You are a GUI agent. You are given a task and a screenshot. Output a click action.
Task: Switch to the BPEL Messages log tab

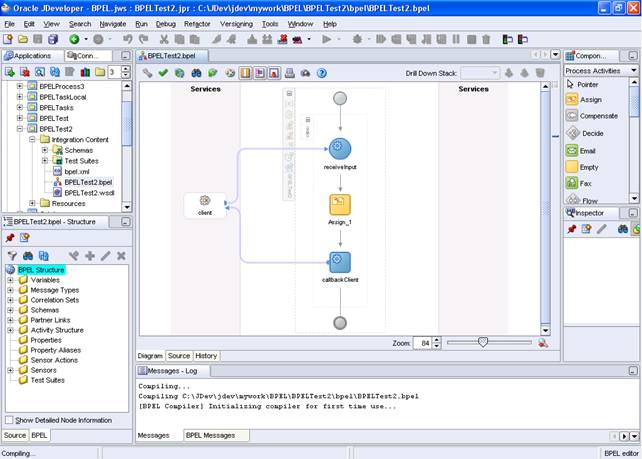tap(212, 435)
